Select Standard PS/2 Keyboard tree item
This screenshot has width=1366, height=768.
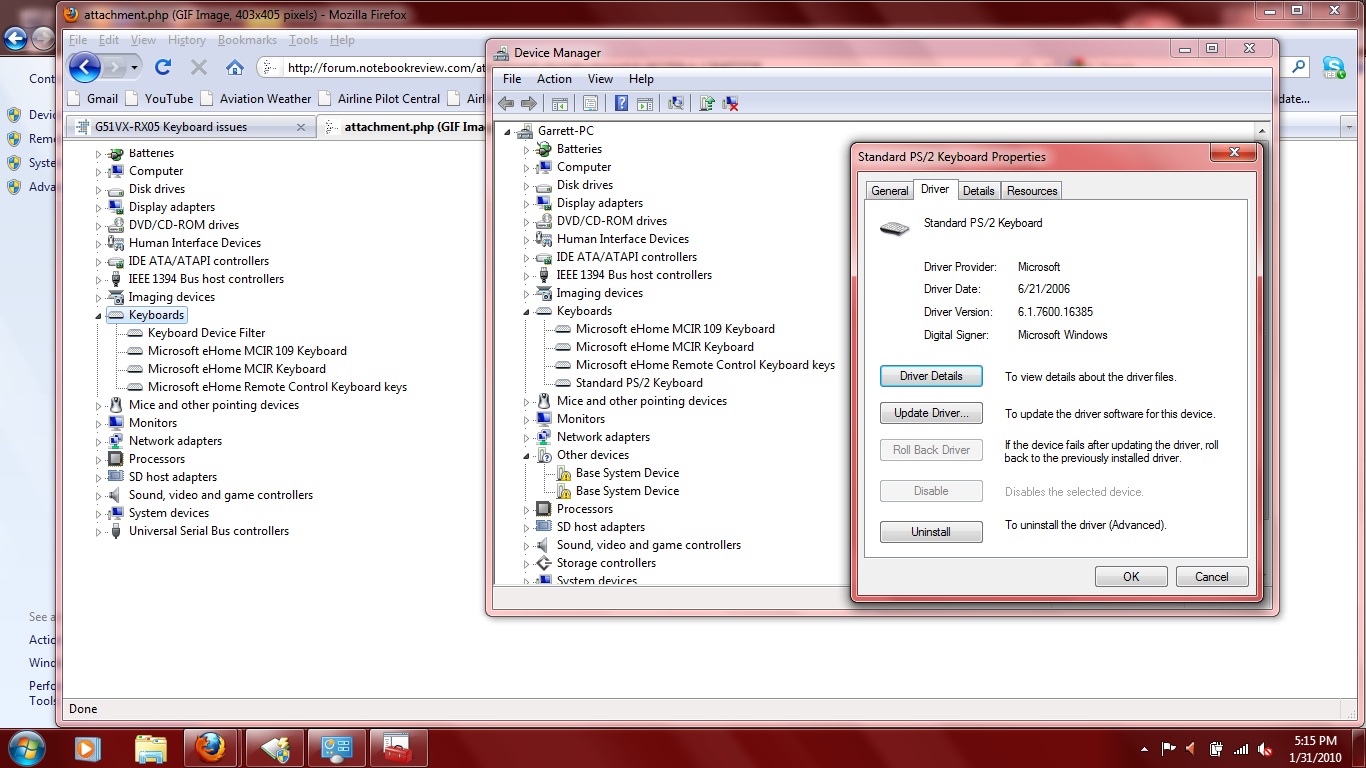639,383
